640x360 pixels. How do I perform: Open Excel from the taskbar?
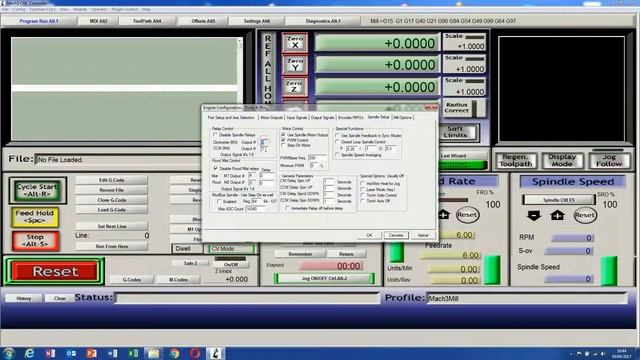133,353
